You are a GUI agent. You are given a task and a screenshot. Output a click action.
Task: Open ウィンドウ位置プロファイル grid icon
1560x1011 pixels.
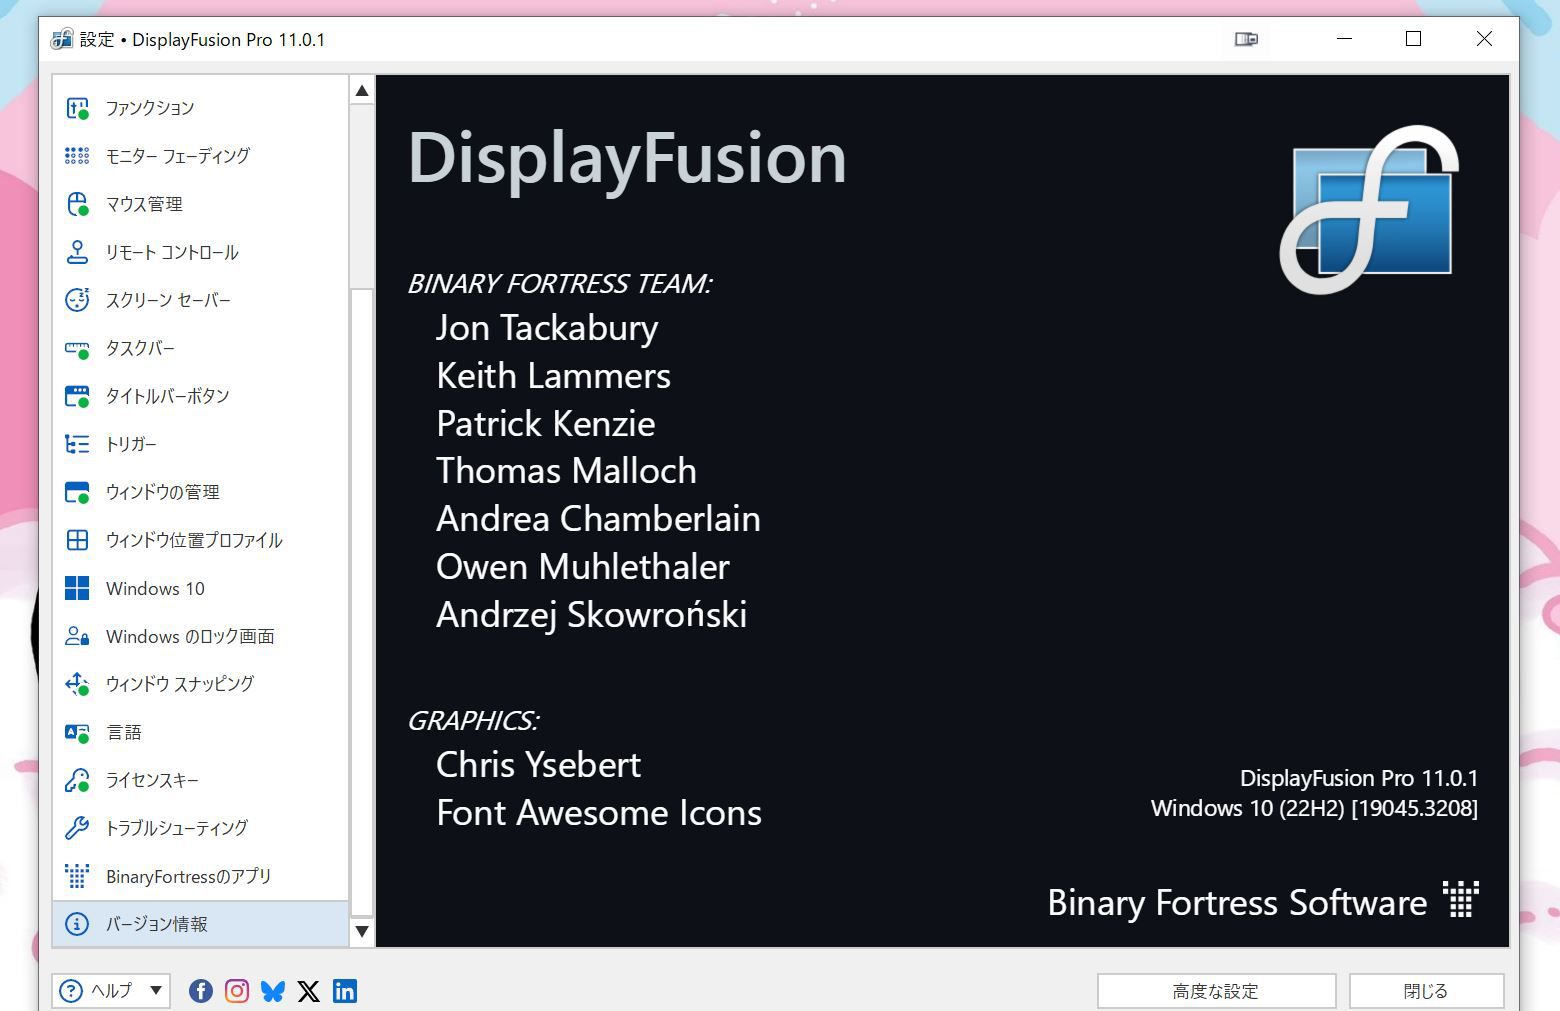(77, 540)
